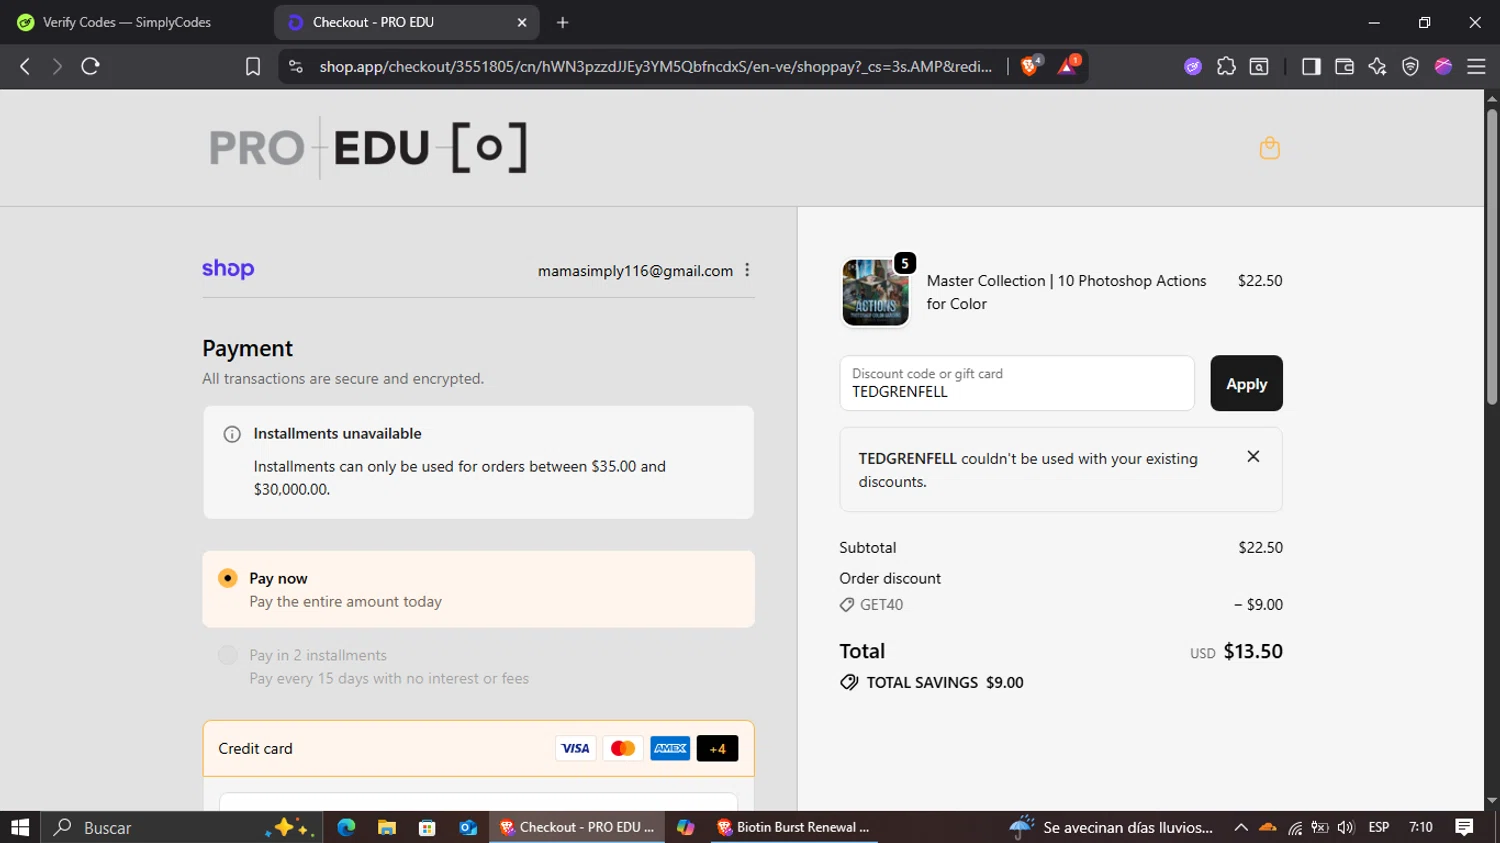Click the taskbar Buscar search box

(180, 827)
